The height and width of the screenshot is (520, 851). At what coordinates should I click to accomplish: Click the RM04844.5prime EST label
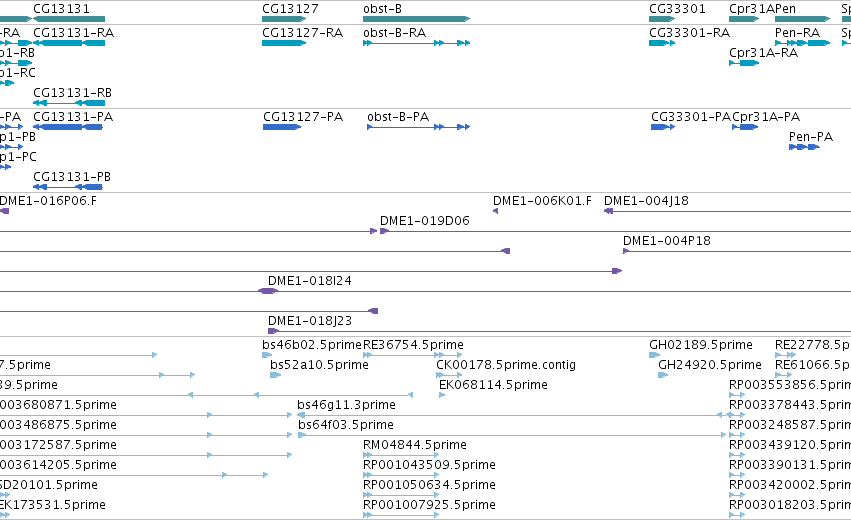pos(415,445)
